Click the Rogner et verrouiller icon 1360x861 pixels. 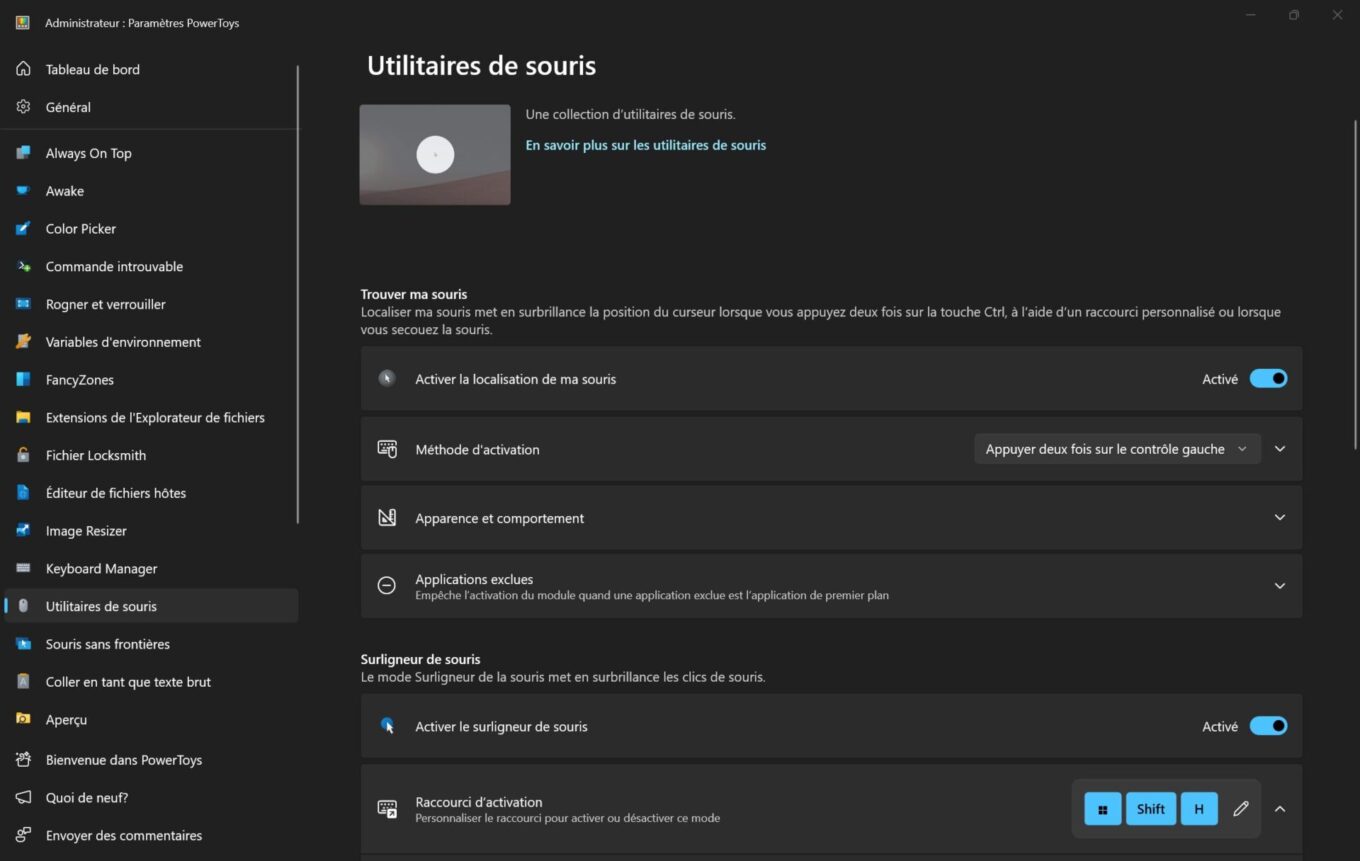coord(23,304)
